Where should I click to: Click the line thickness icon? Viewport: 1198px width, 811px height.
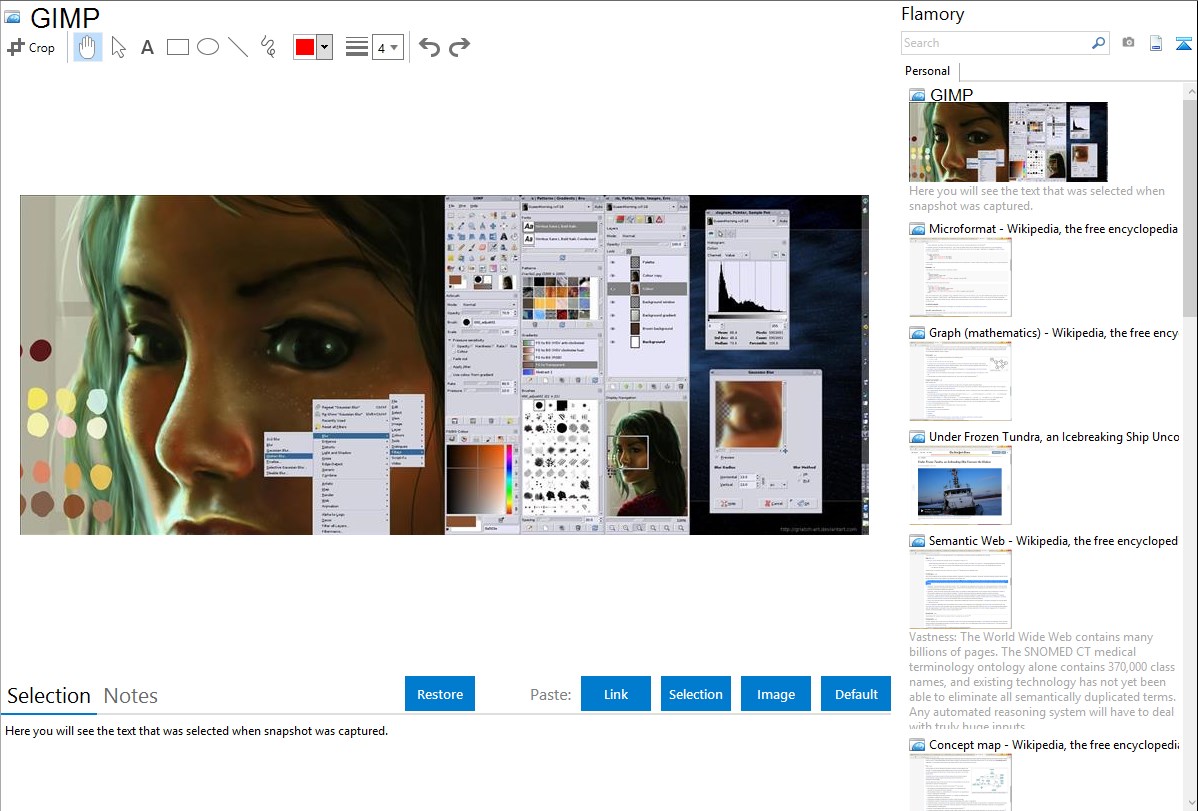356,47
